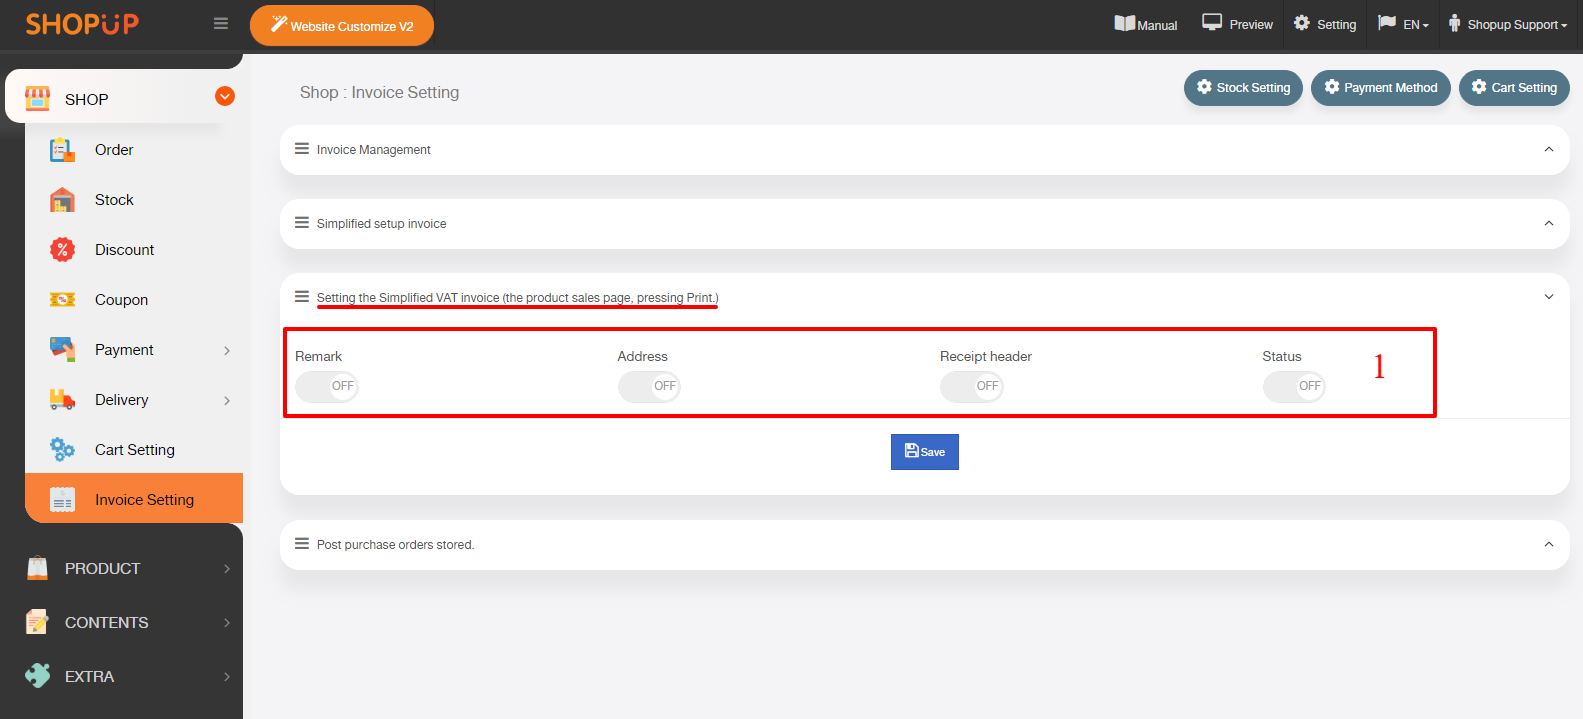Expand the CONTENTS menu arrow
Screen dimensions: 1583x719
pos(227,623)
